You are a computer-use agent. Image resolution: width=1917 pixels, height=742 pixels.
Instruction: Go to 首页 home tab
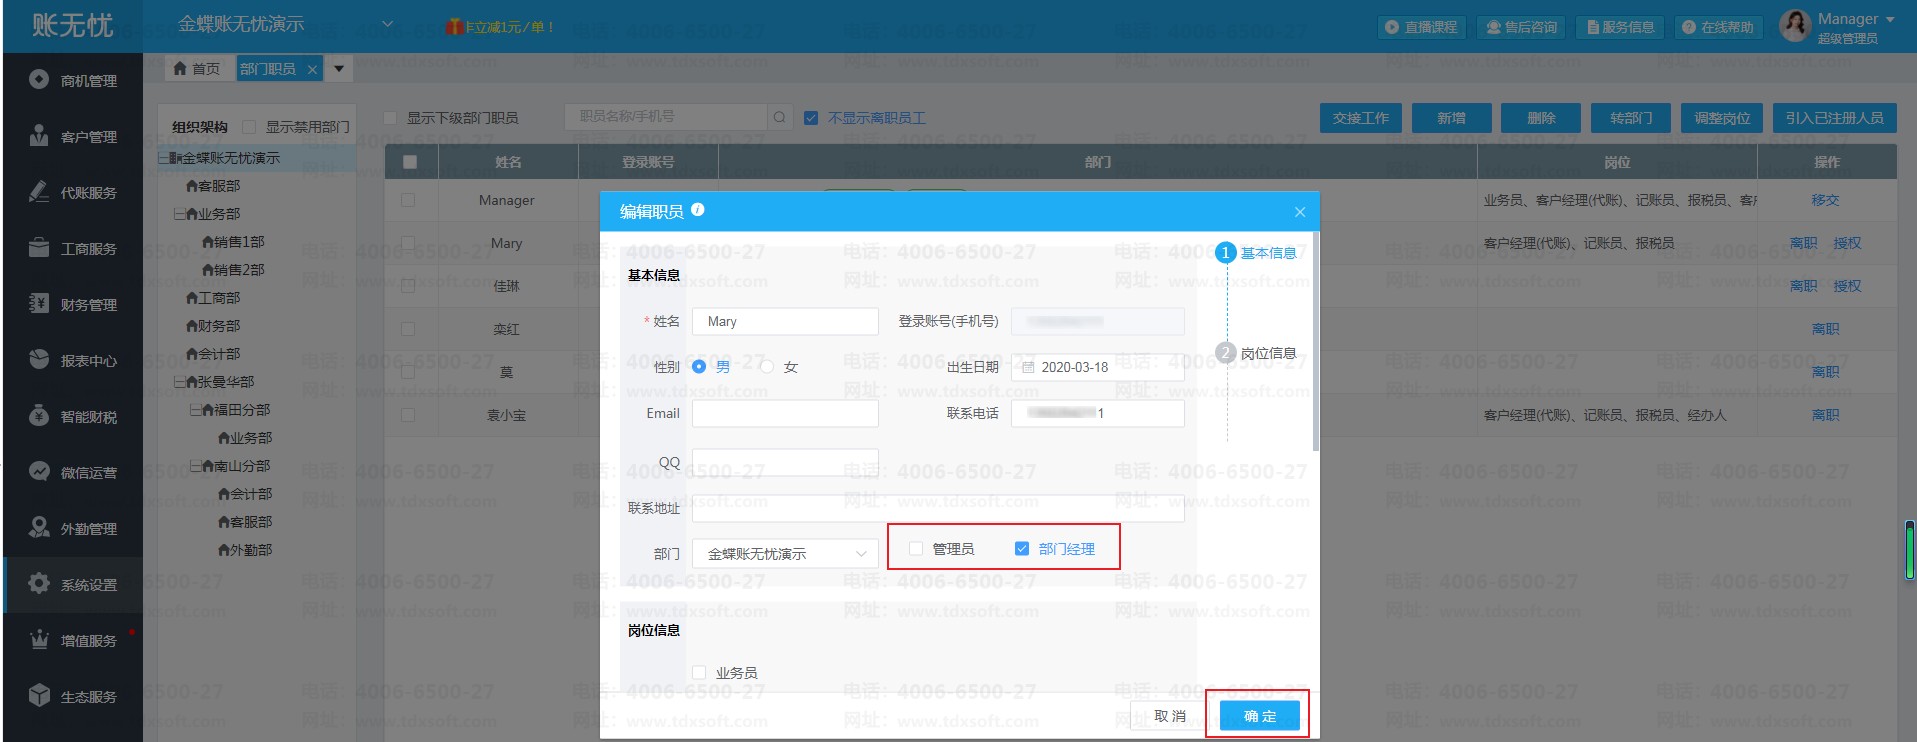tap(196, 68)
